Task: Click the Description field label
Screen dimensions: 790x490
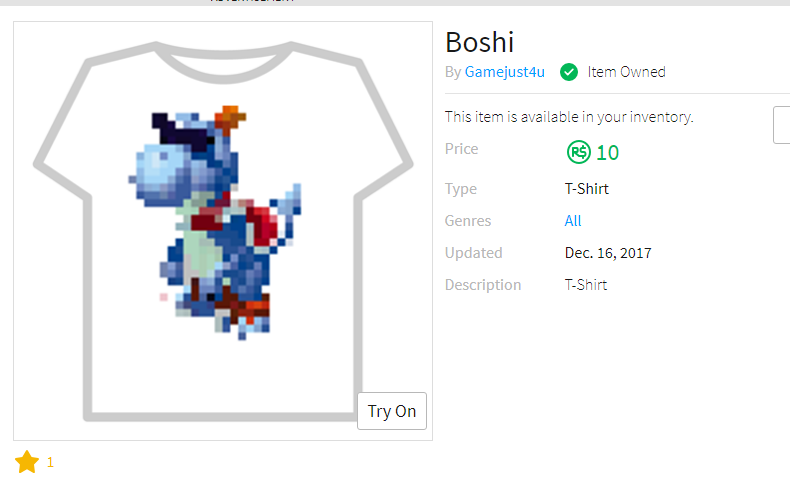Action: (x=483, y=285)
